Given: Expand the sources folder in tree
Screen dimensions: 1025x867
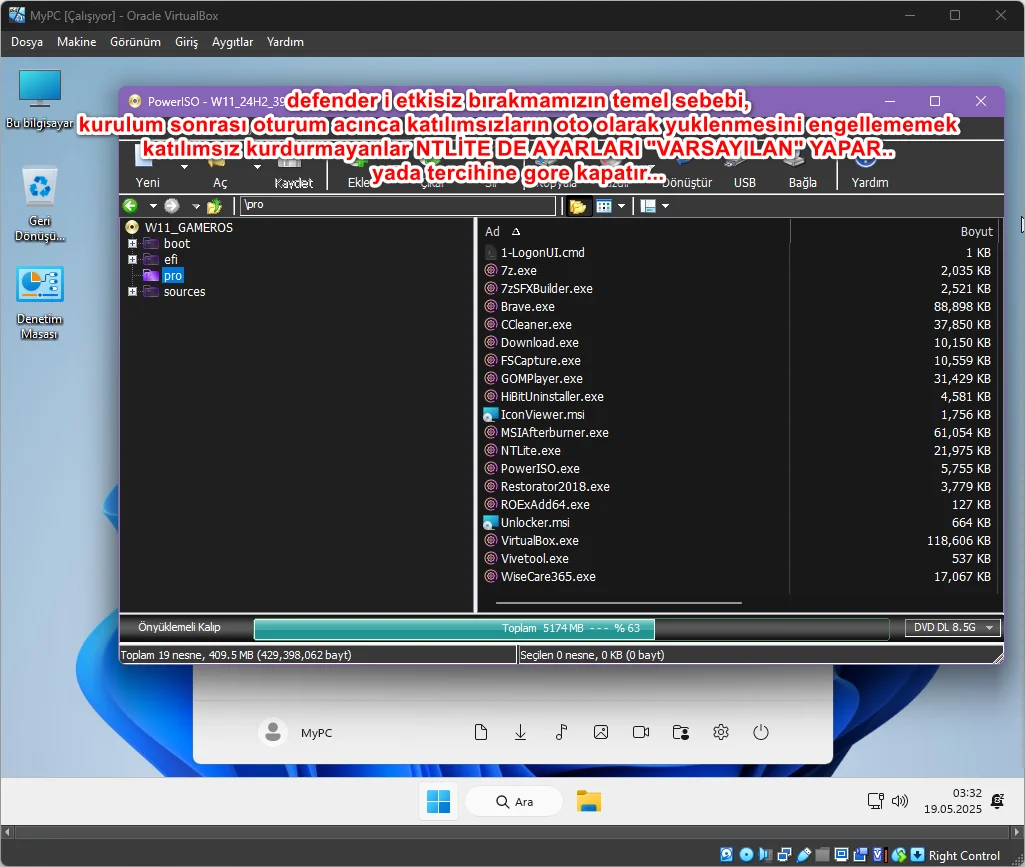Looking at the screenshot, I should pyautogui.click(x=133, y=292).
